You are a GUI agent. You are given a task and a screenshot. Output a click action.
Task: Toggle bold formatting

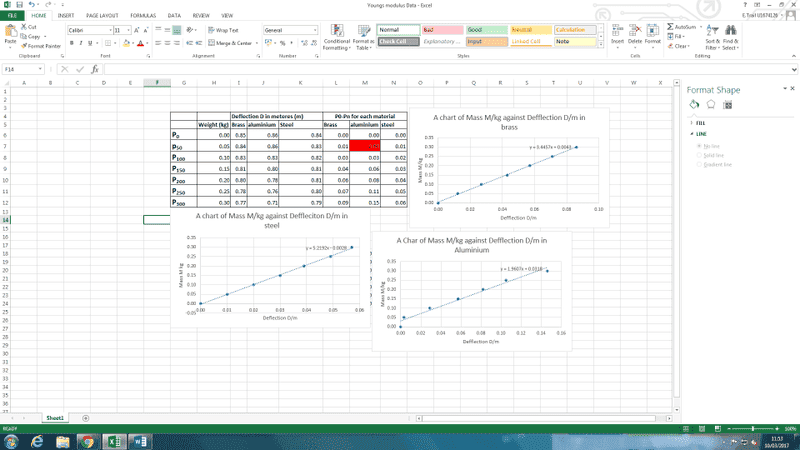[x=71, y=43]
